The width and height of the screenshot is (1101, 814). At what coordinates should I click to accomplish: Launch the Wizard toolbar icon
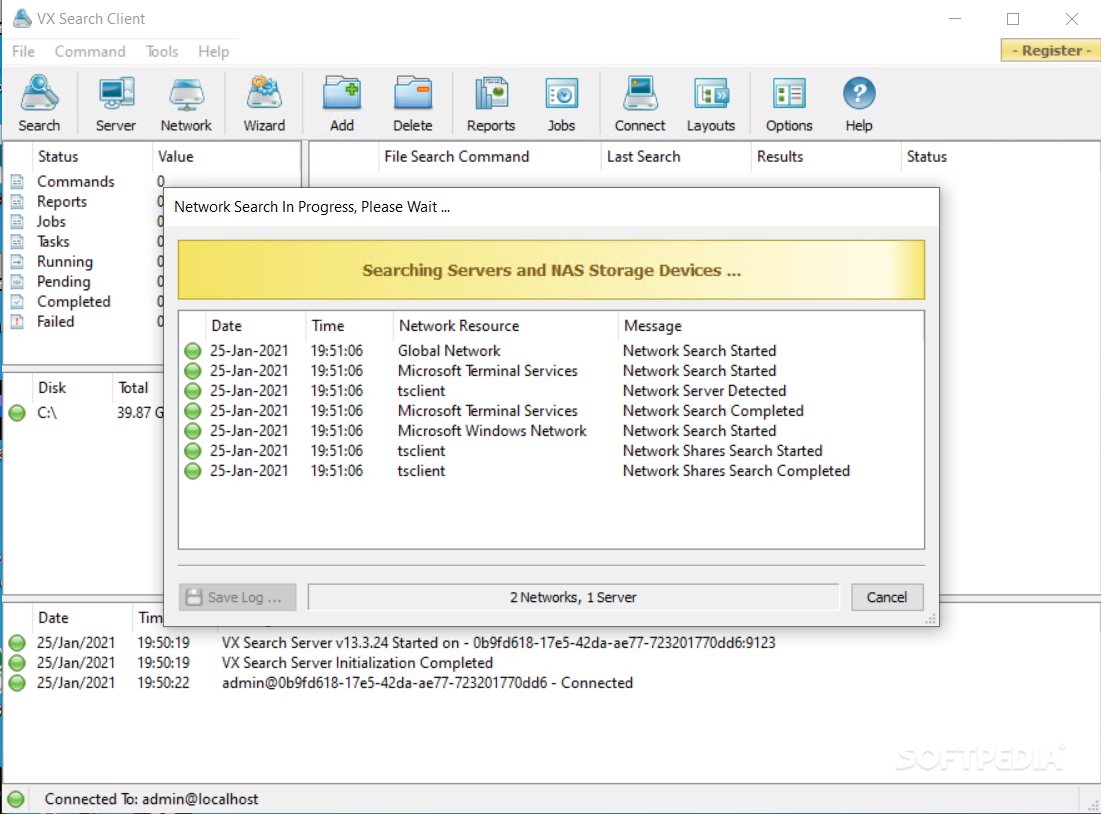coord(264,103)
